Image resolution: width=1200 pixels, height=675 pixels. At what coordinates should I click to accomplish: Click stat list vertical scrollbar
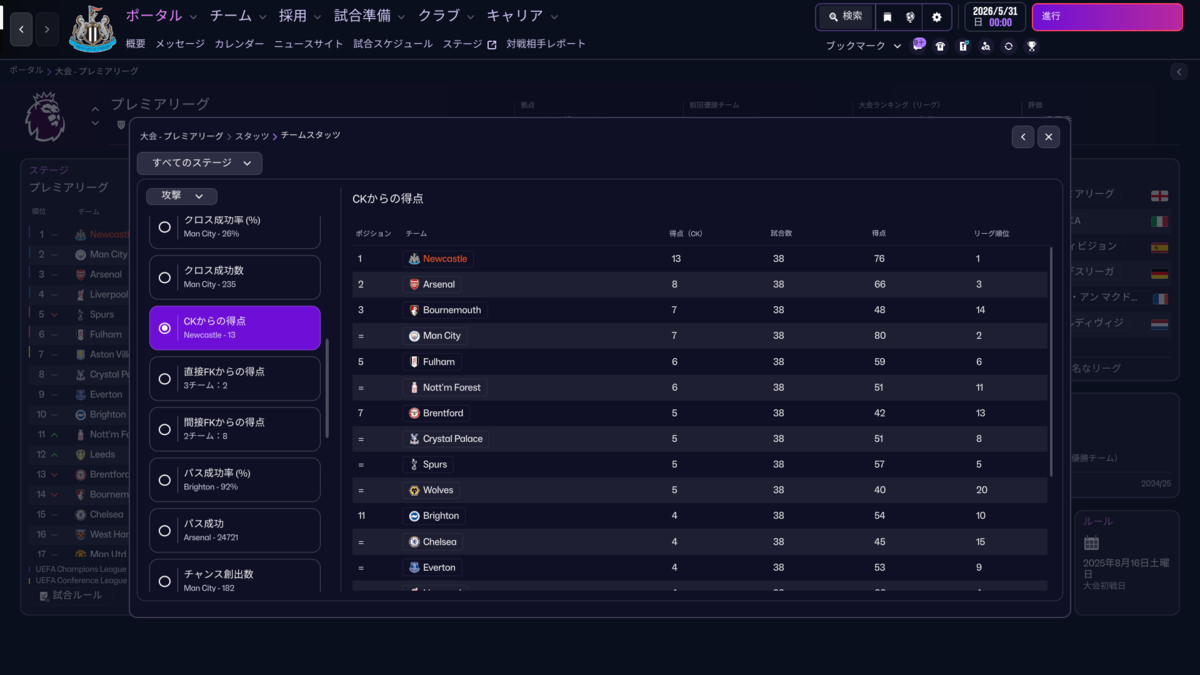327,388
